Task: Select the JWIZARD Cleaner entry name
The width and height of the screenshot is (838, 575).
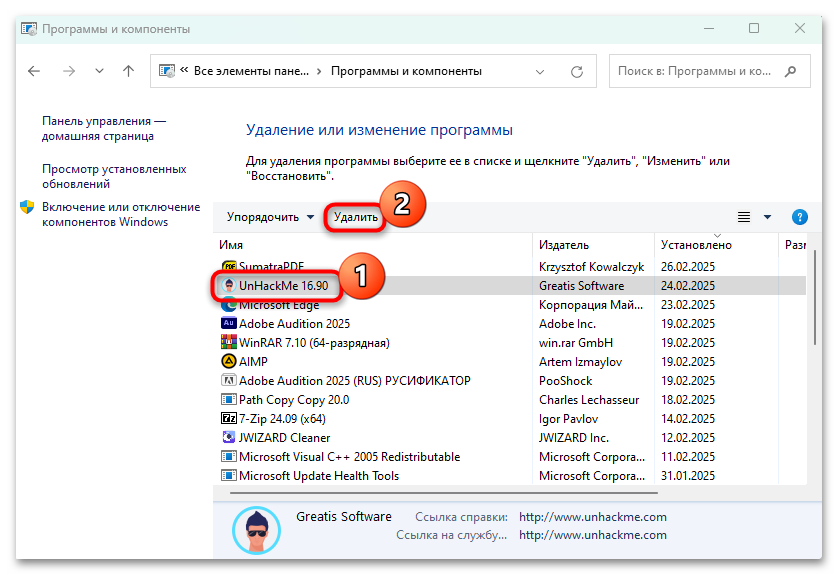Action: [x=284, y=437]
